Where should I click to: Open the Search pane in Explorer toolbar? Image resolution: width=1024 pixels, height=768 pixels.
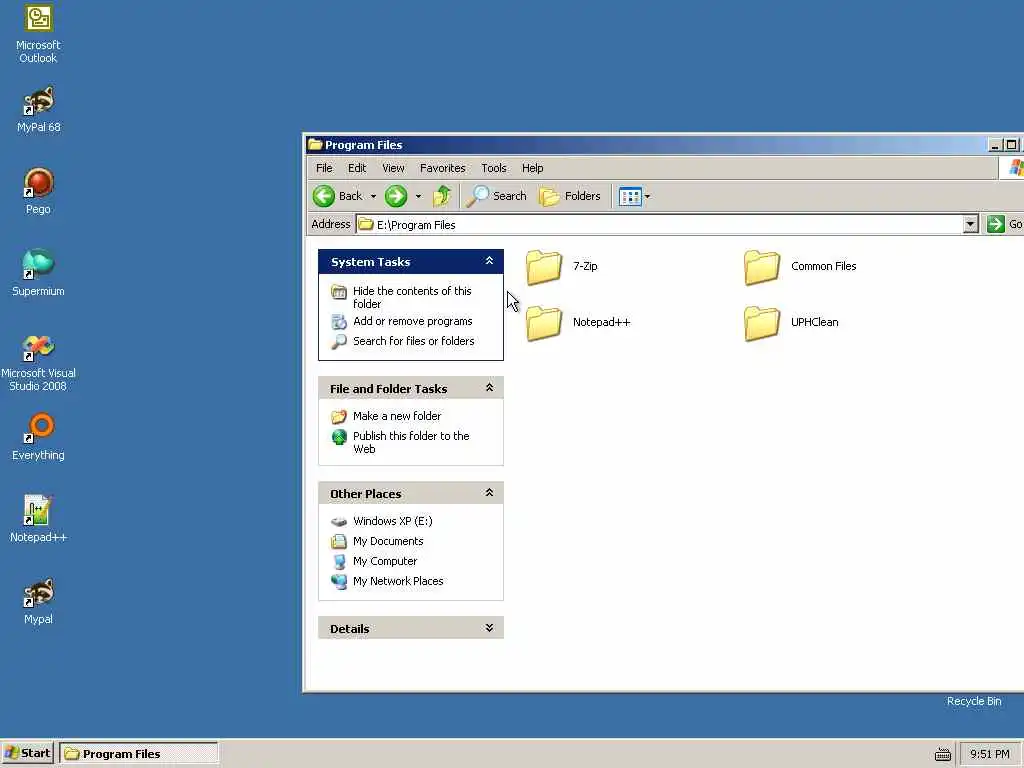pos(496,196)
